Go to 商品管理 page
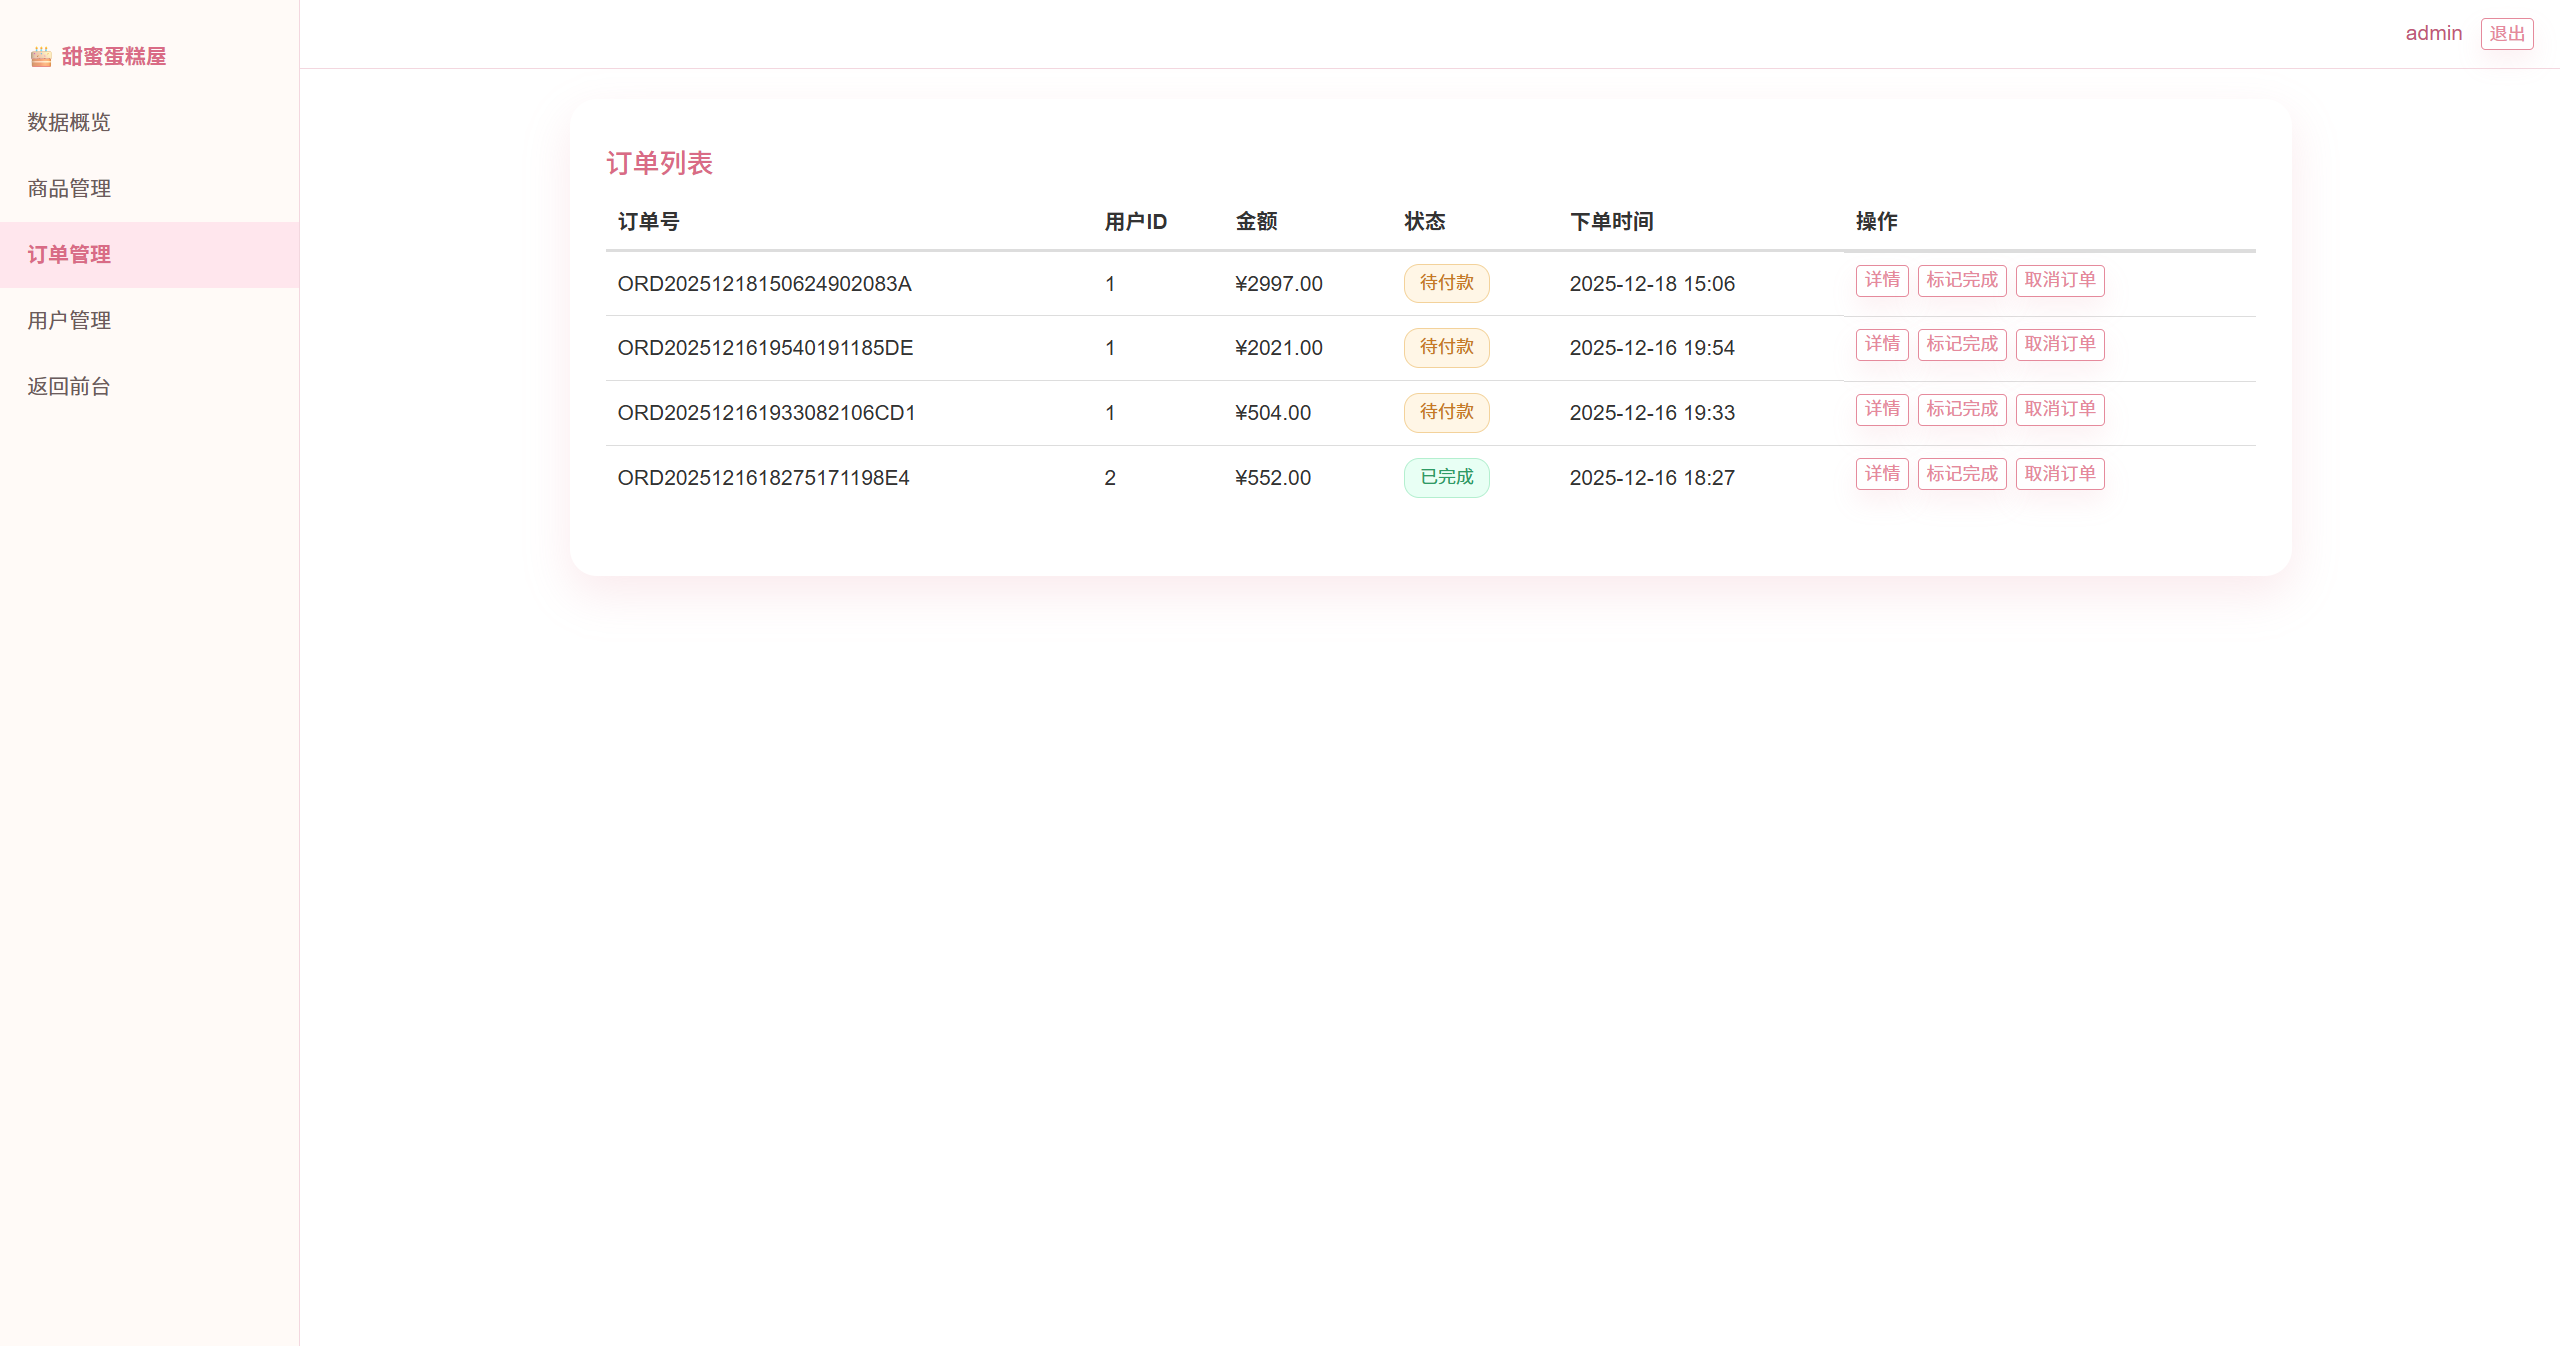This screenshot has width=2560, height=1346. tap(69, 188)
